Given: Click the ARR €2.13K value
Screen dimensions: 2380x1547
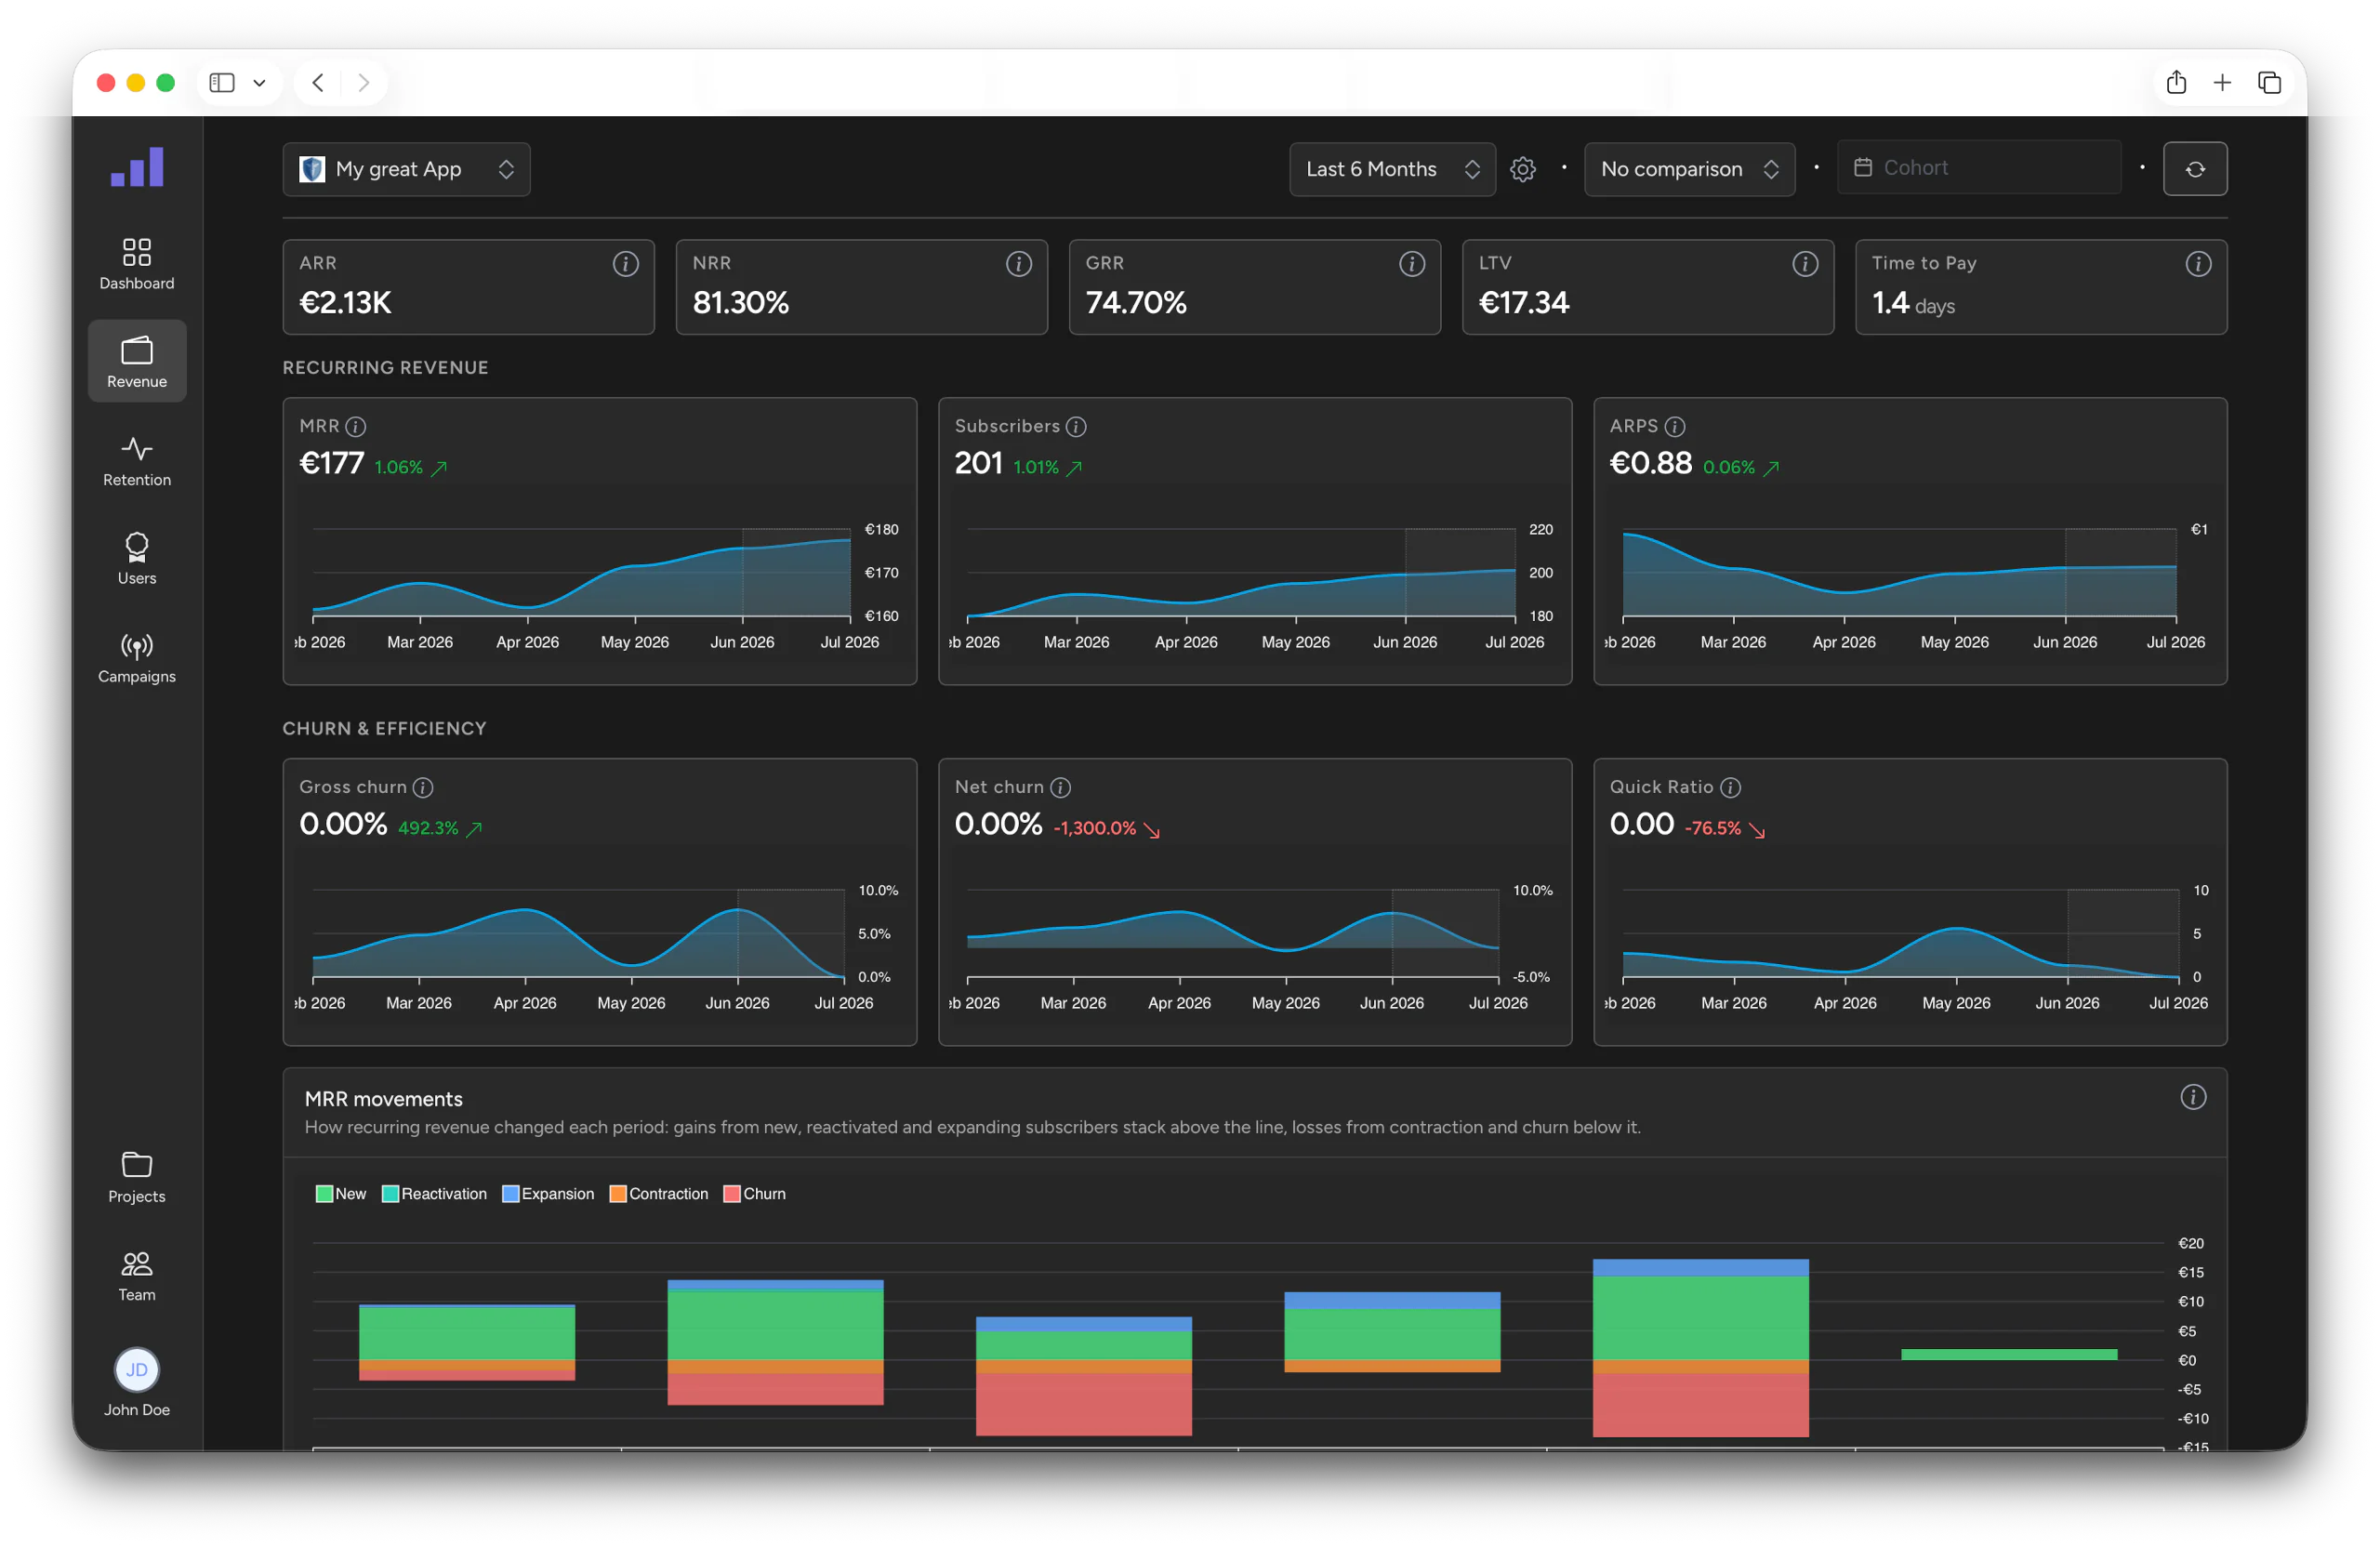Looking at the screenshot, I should (x=345, y=303).
